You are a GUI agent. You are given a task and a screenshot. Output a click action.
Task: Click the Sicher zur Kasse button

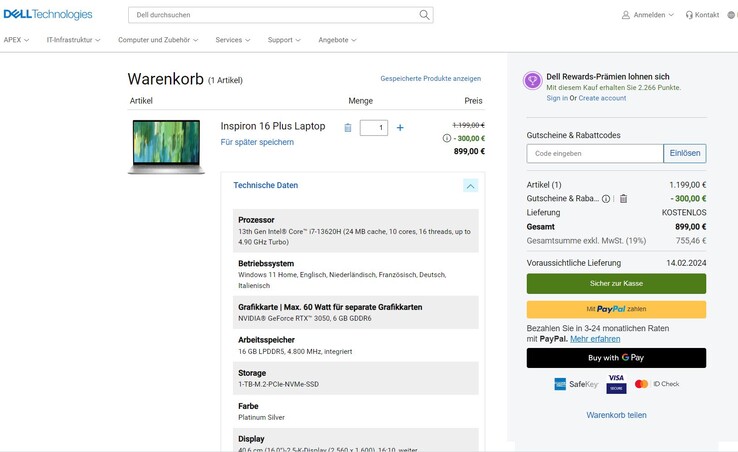pyautogui.click(x=616, y=284)
